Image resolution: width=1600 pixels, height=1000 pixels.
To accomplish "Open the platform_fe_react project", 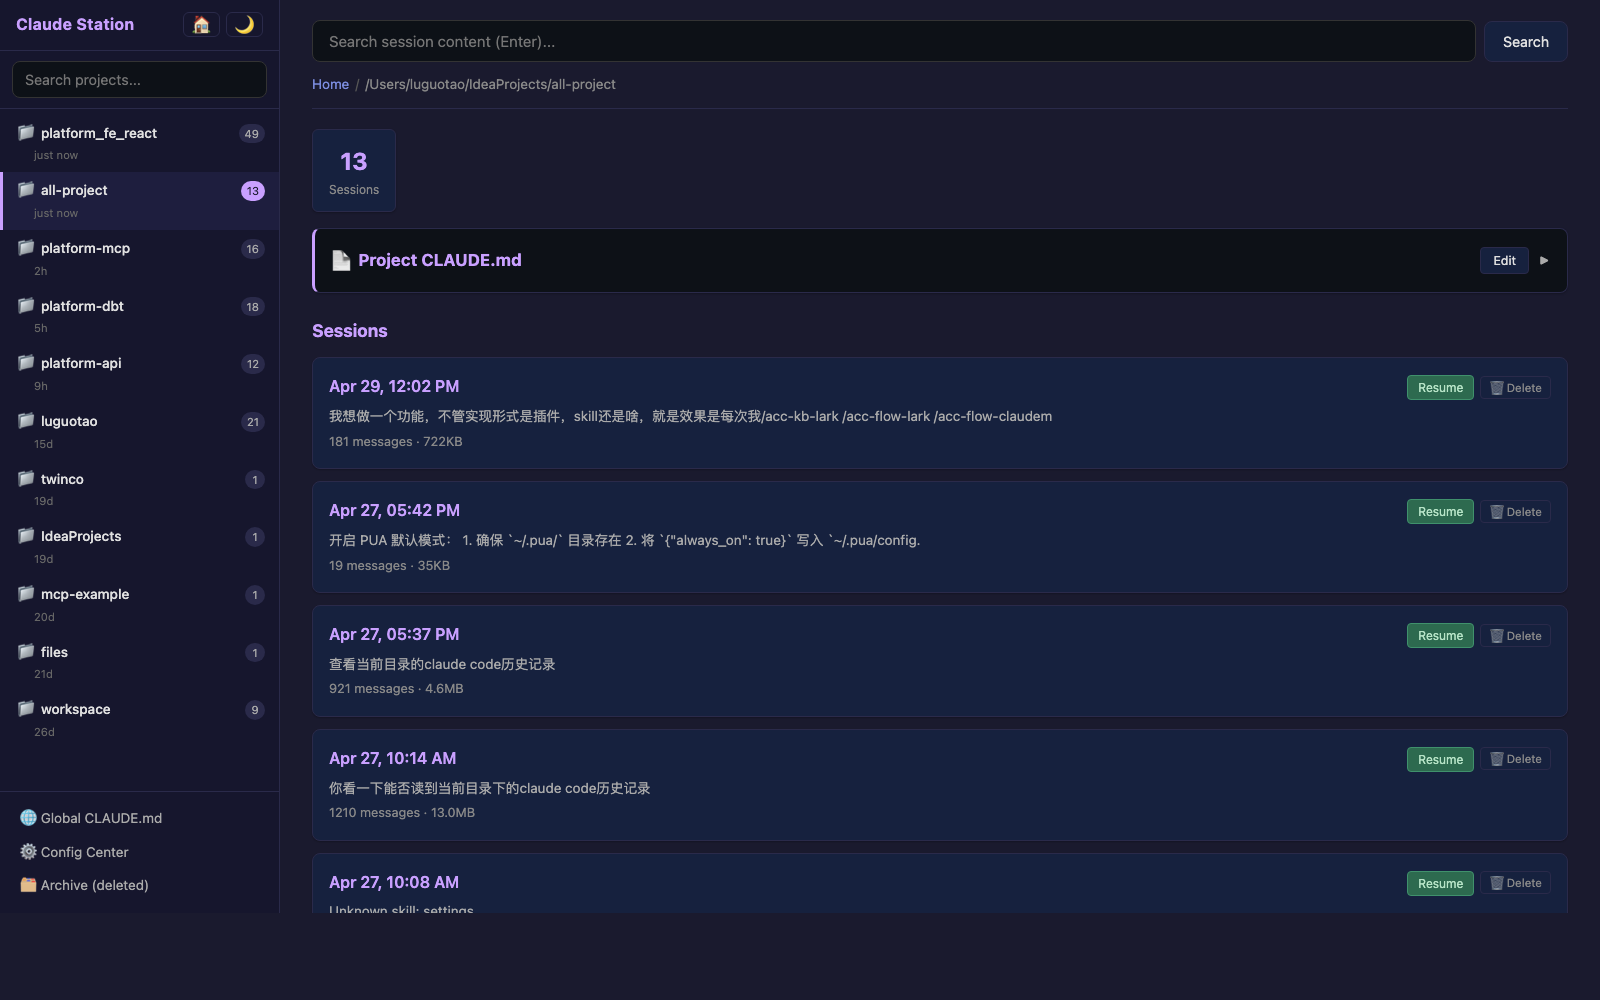I will [x=139, y=143].
